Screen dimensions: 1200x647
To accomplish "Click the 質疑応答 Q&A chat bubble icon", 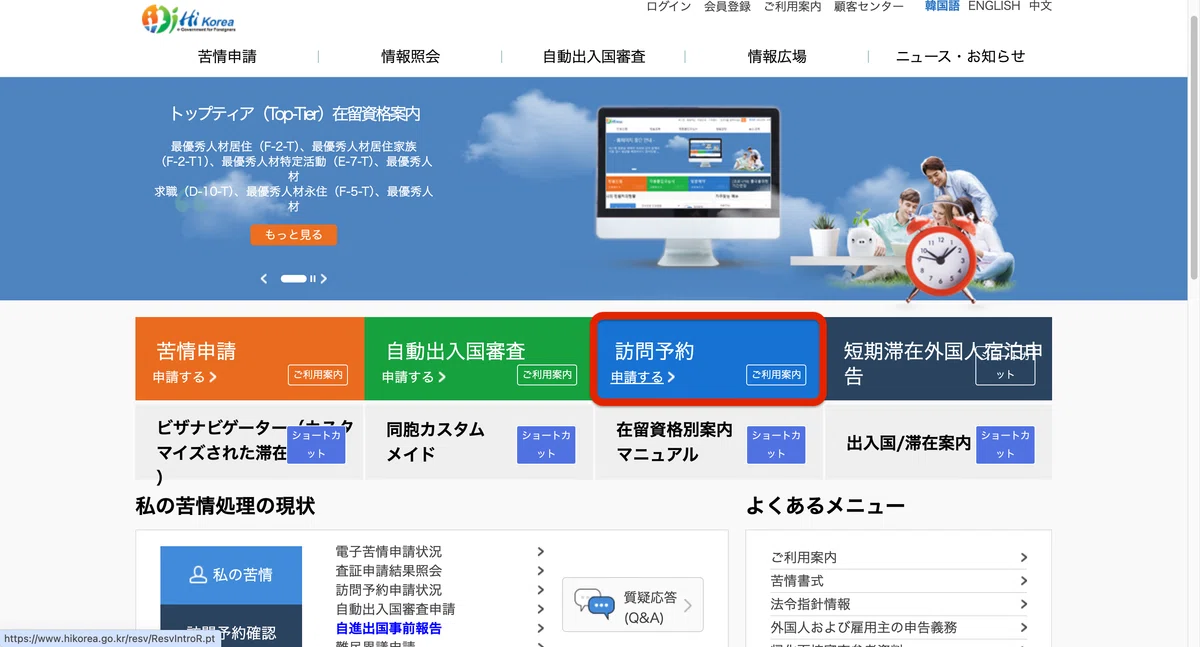I will (594, 603).
